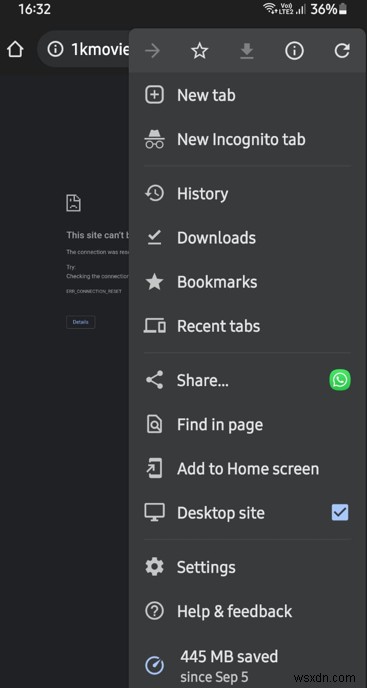Click the download page arrow icon
Screen dimensions: 367x688
247,51
